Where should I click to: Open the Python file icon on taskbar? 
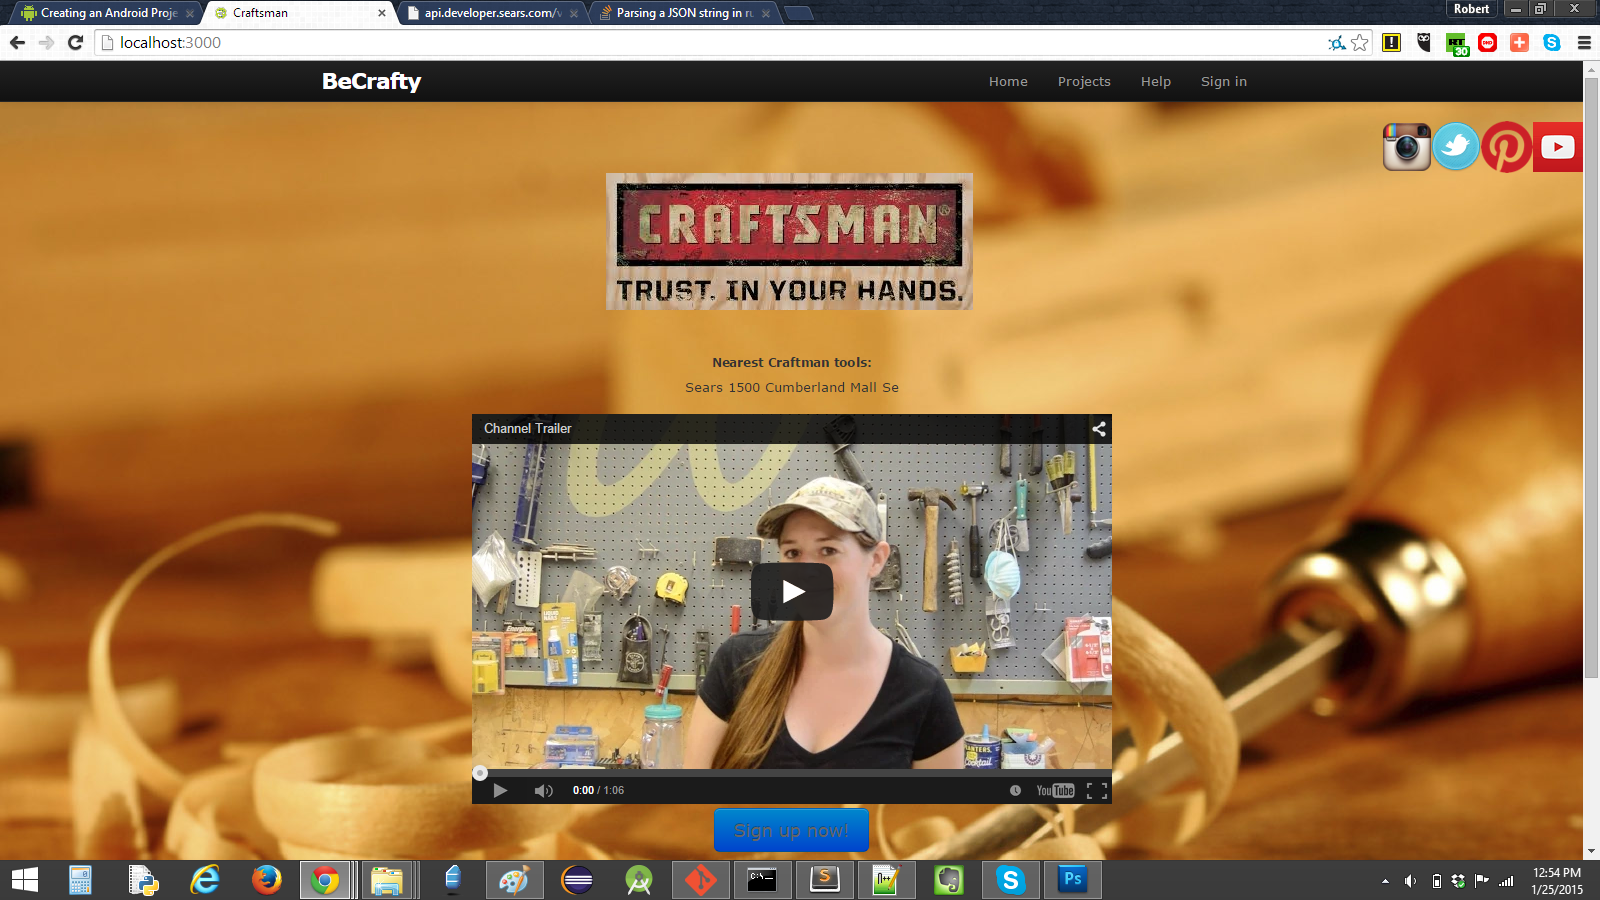pyautogui.click(x=143, y=880)
